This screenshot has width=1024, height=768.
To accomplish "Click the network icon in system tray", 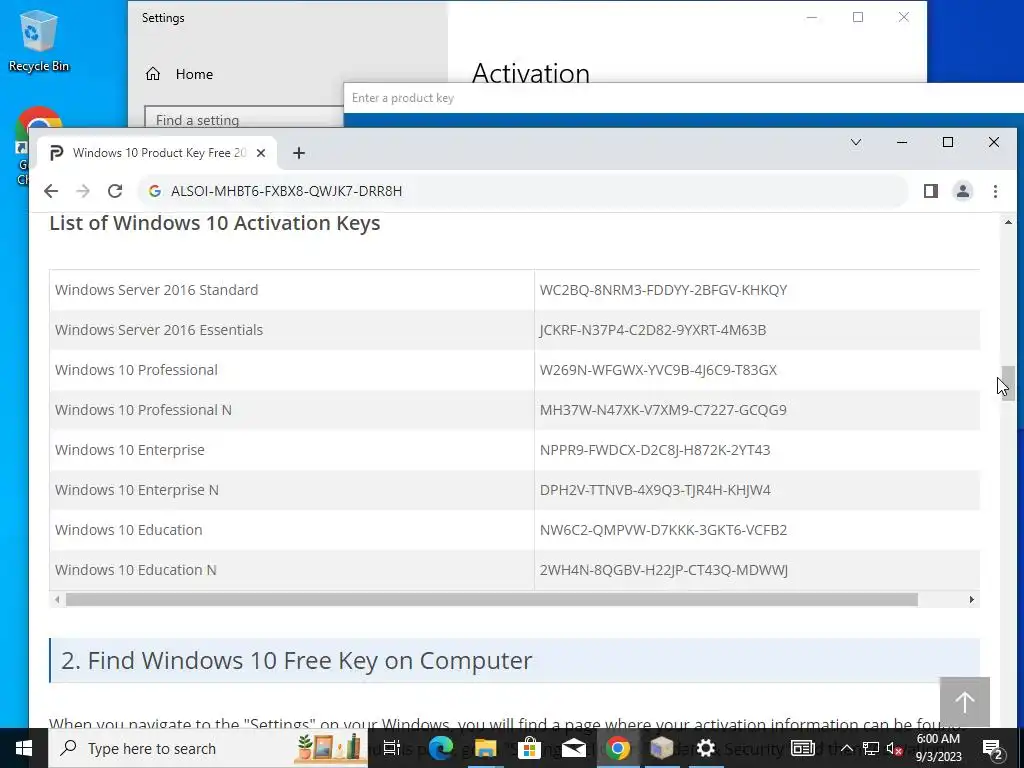I will 871,748.
